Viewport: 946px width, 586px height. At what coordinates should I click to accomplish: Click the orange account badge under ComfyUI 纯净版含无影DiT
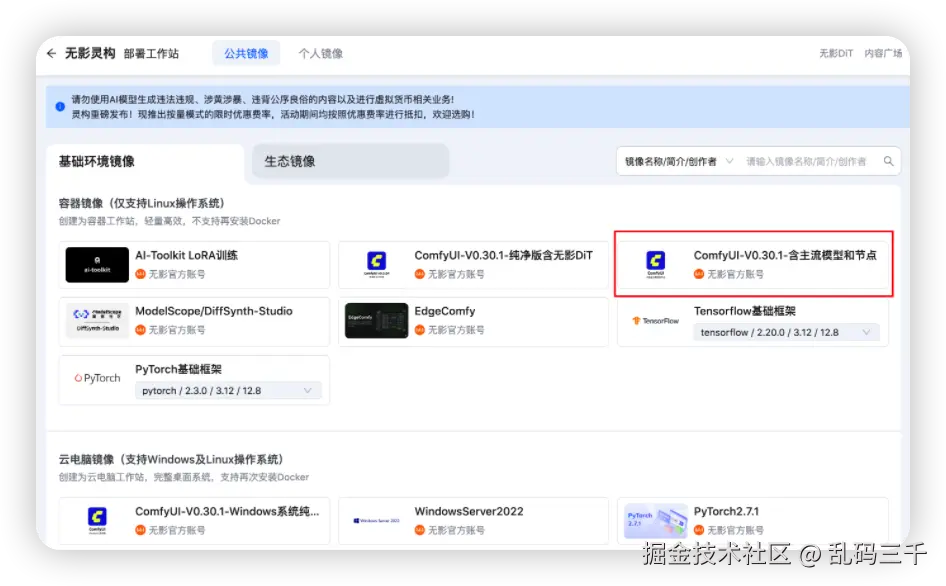pyautogui.click(x=420, y=274)
